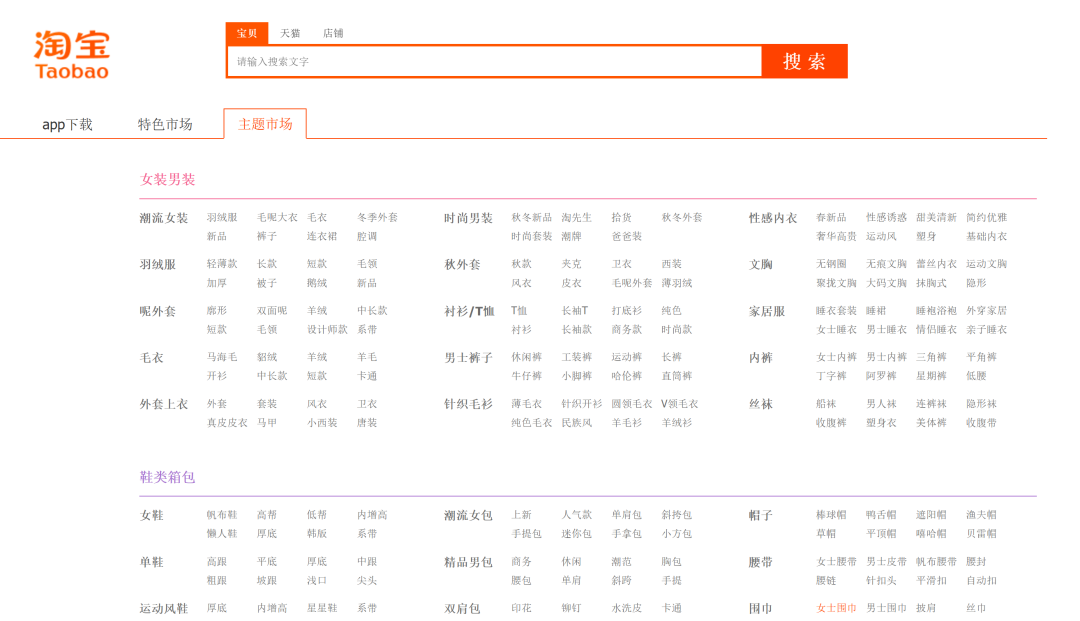
Task: Click the 连衣裙 link under 潮流女装
Action: click(x=322, y=237)
